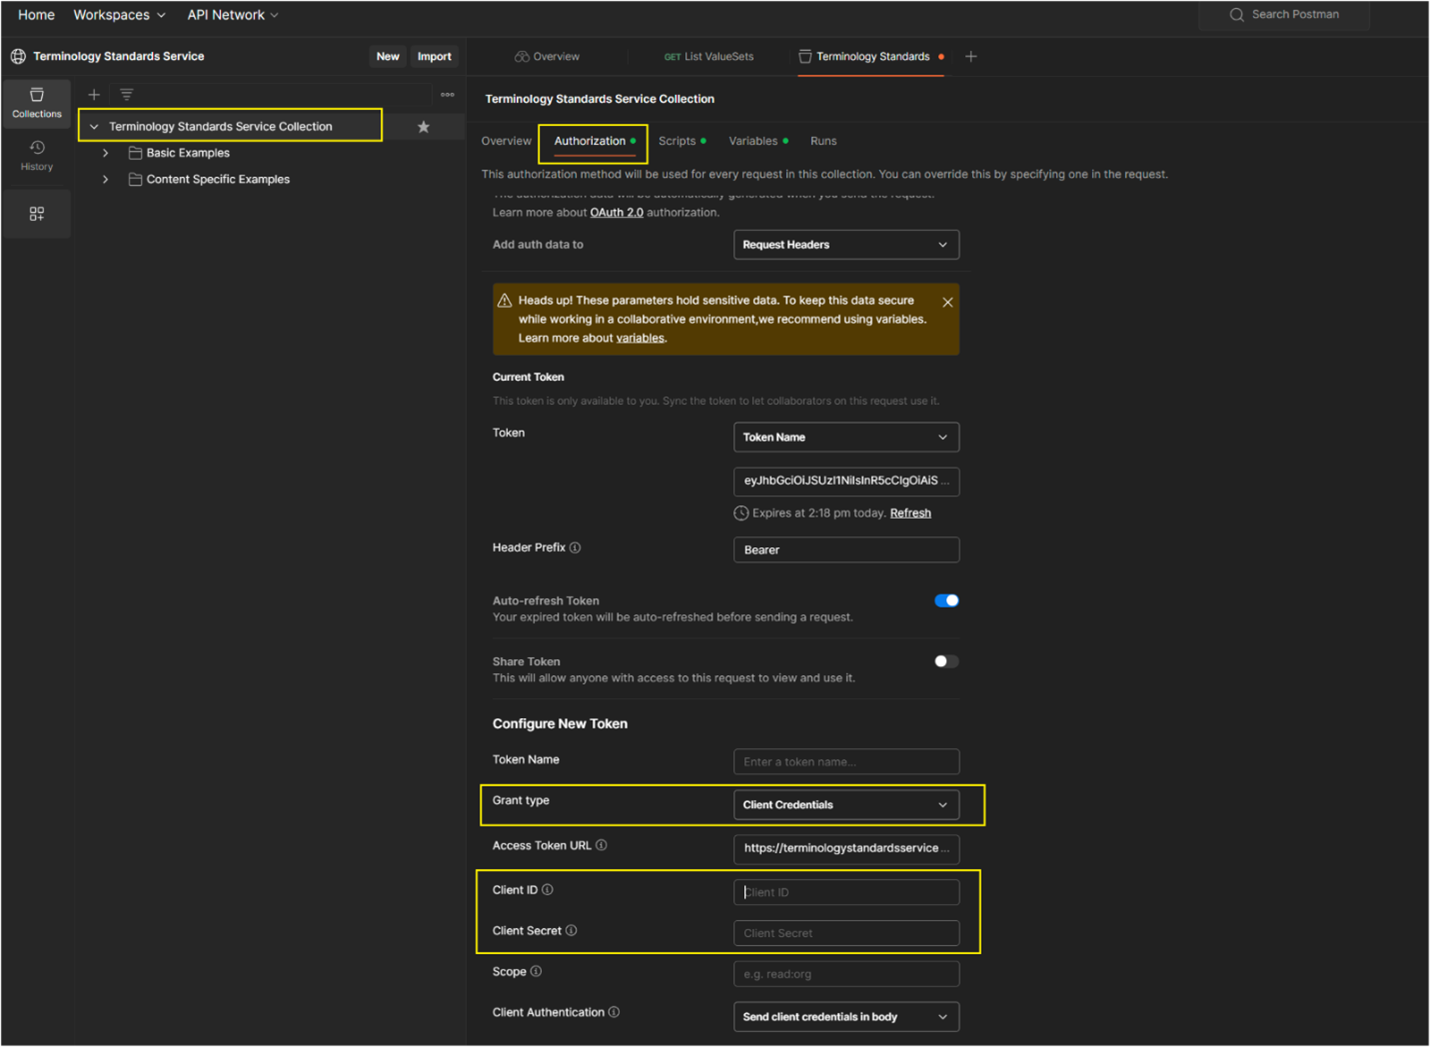
Task: Click the Scope input field
Action: tap(846, 974)
